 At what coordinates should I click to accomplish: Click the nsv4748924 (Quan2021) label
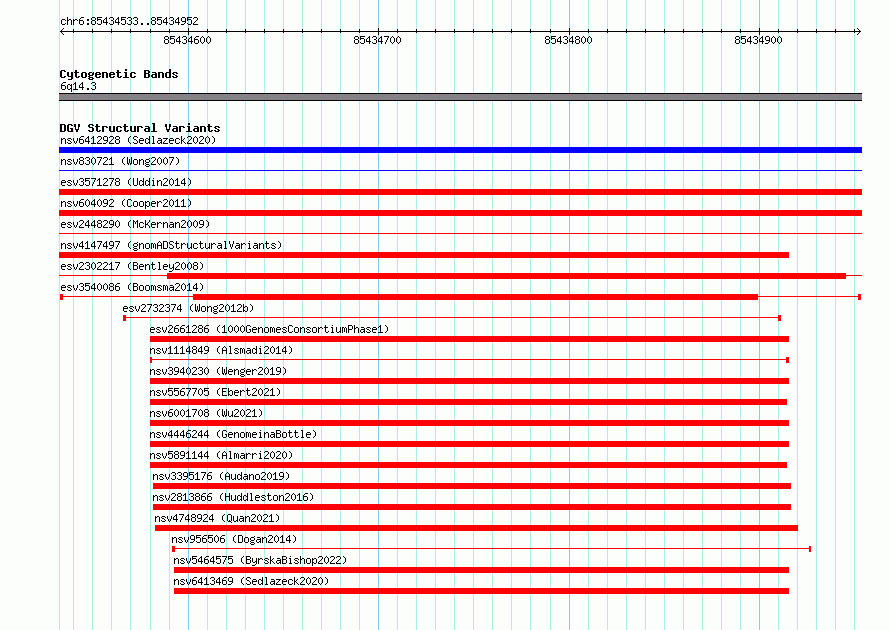pyautogui.click(x=217, y=518)
